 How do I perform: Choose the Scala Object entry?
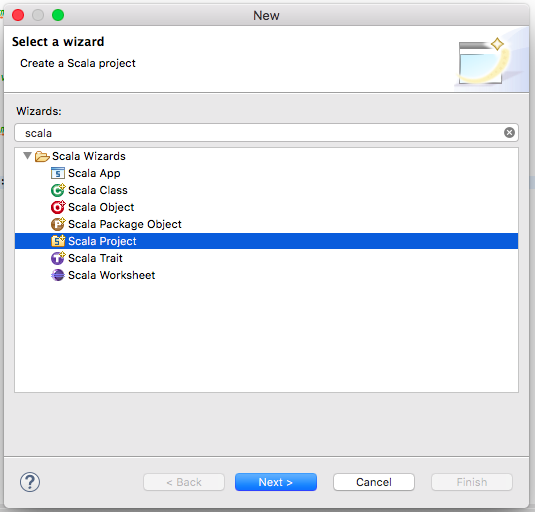point(101,207)
